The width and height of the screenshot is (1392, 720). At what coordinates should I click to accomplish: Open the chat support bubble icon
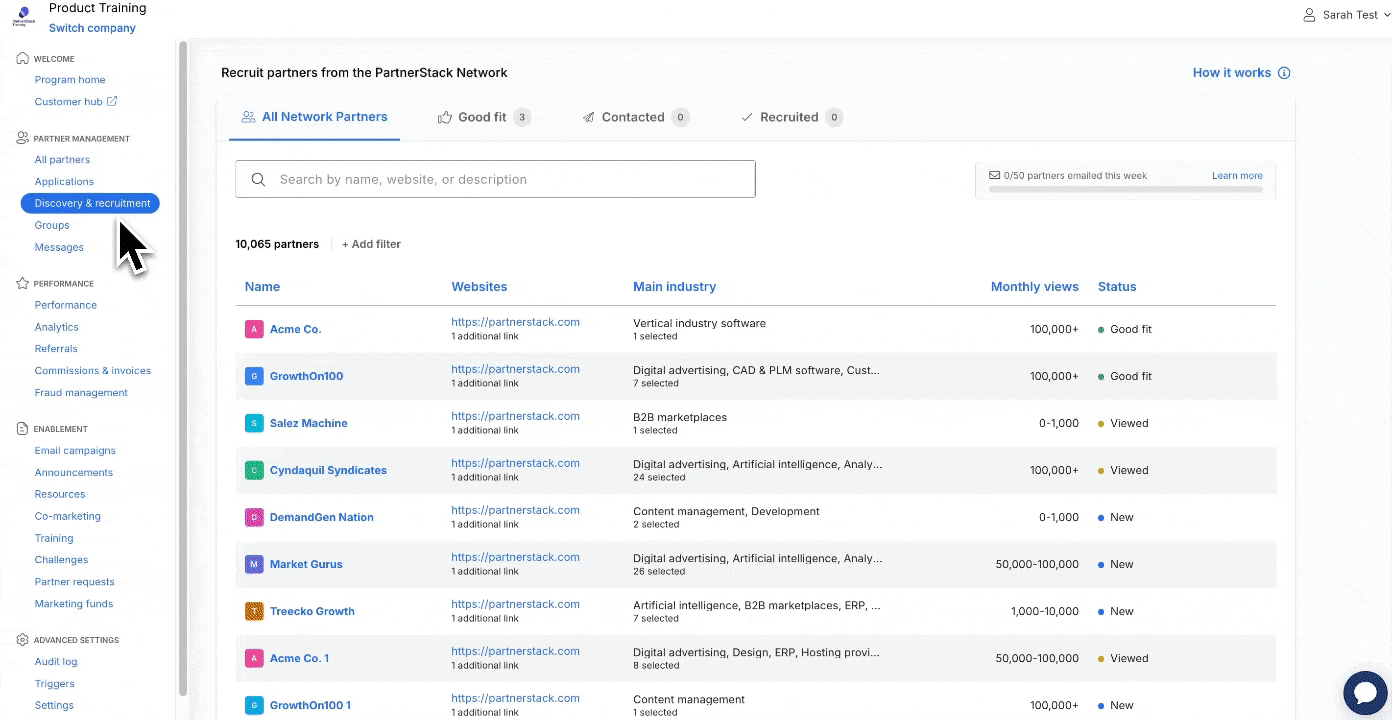[1364, 692]
